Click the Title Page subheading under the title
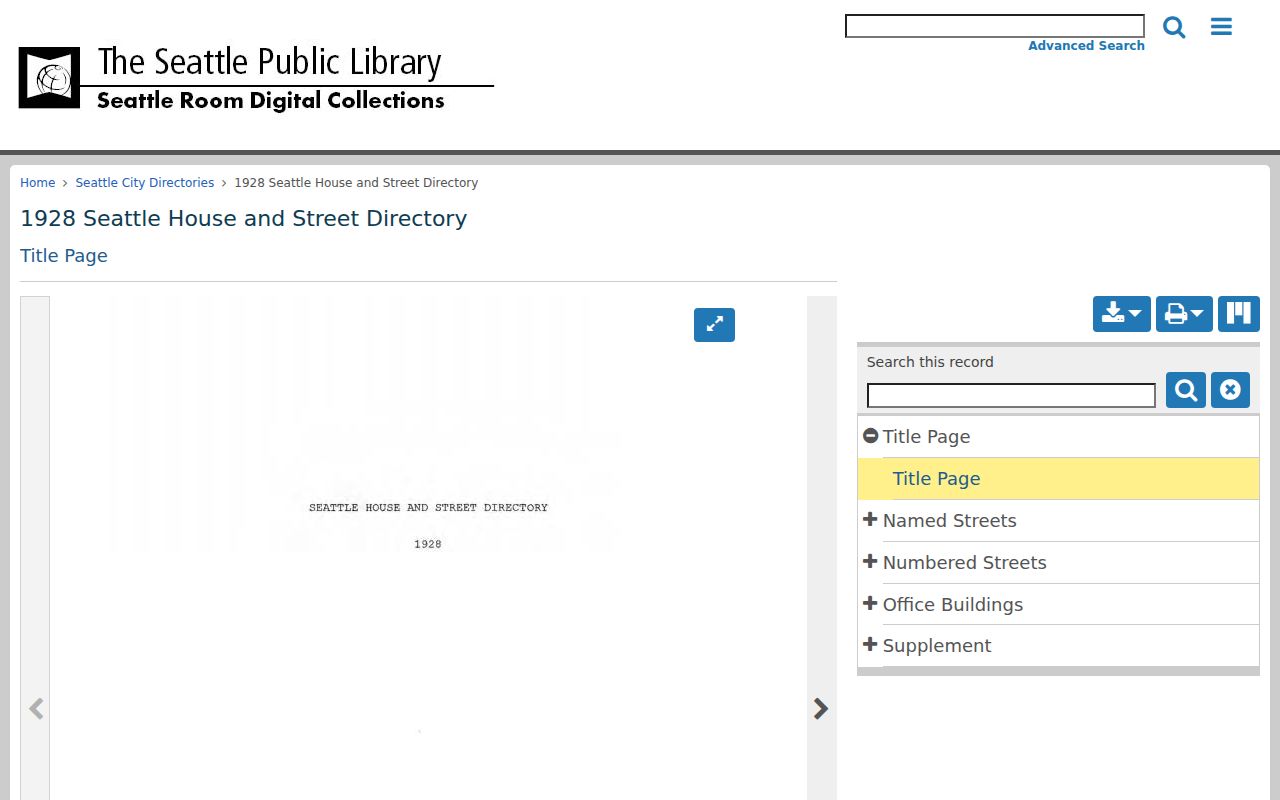1280x800 pixels. 64,256
